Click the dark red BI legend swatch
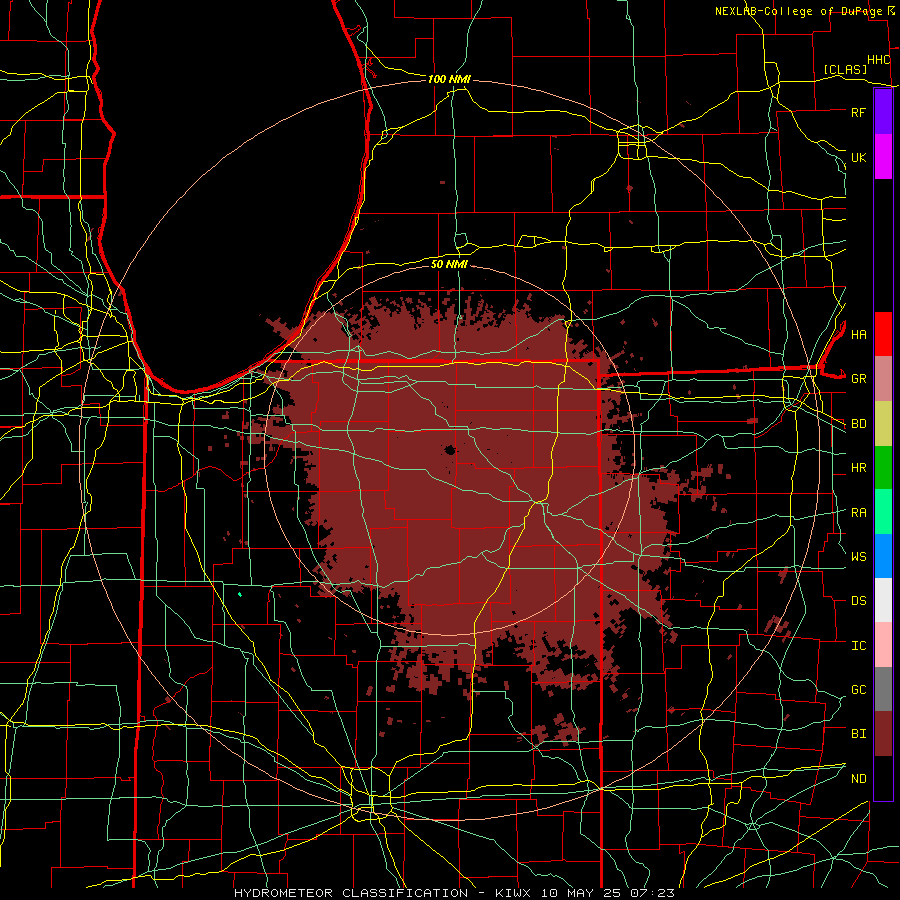900x900 pixels. pyautogui.click(x=883, y=734)
